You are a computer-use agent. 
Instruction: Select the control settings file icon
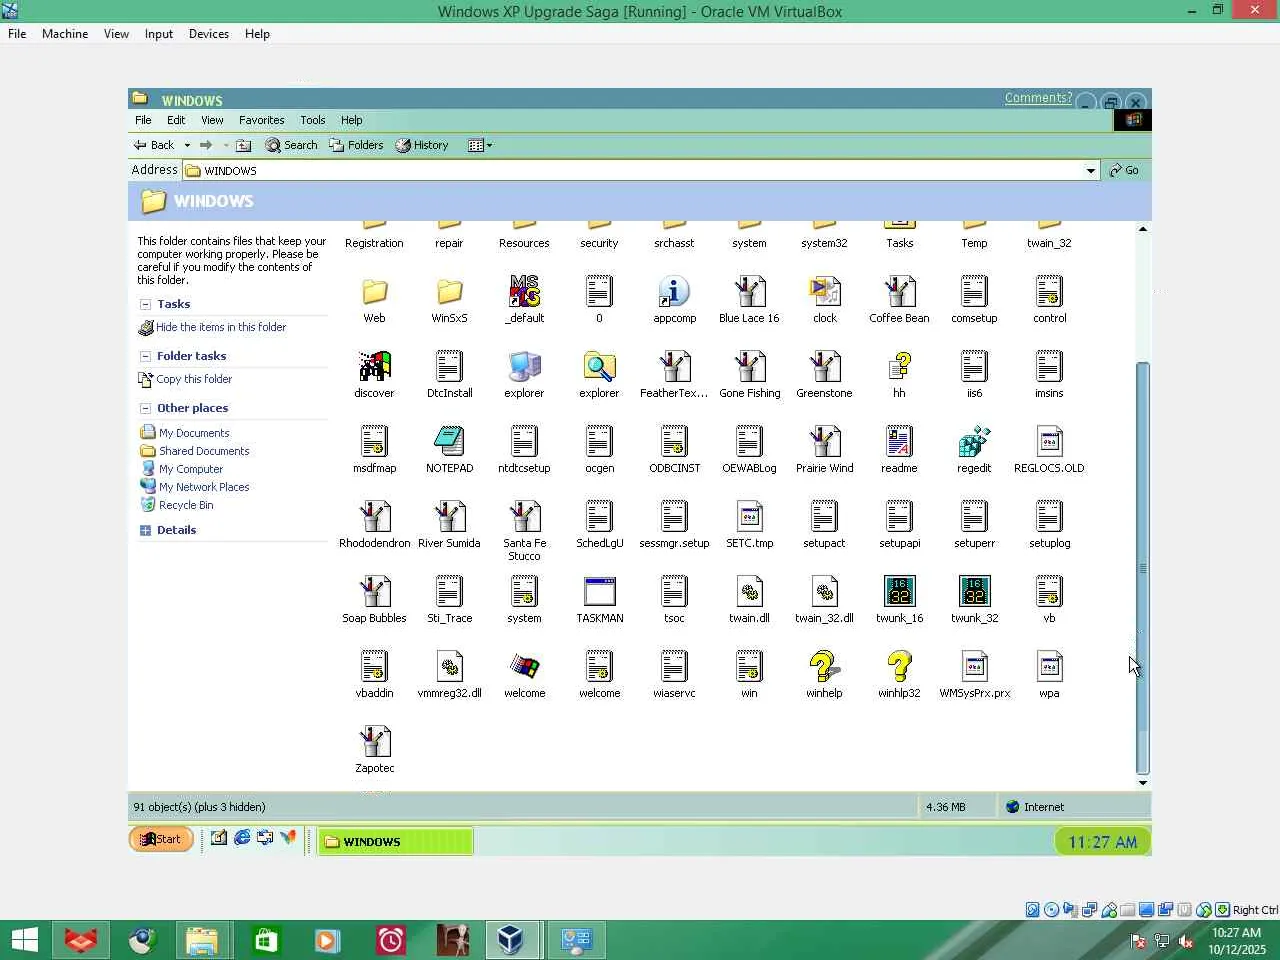click(1049, 291)
